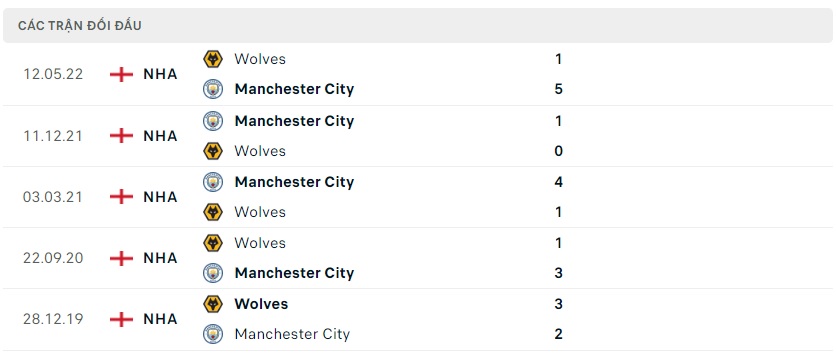Open bold Wolves name in 28.12.19 match
The height and width of the screenshot is (362, 836).
[261, 304]
